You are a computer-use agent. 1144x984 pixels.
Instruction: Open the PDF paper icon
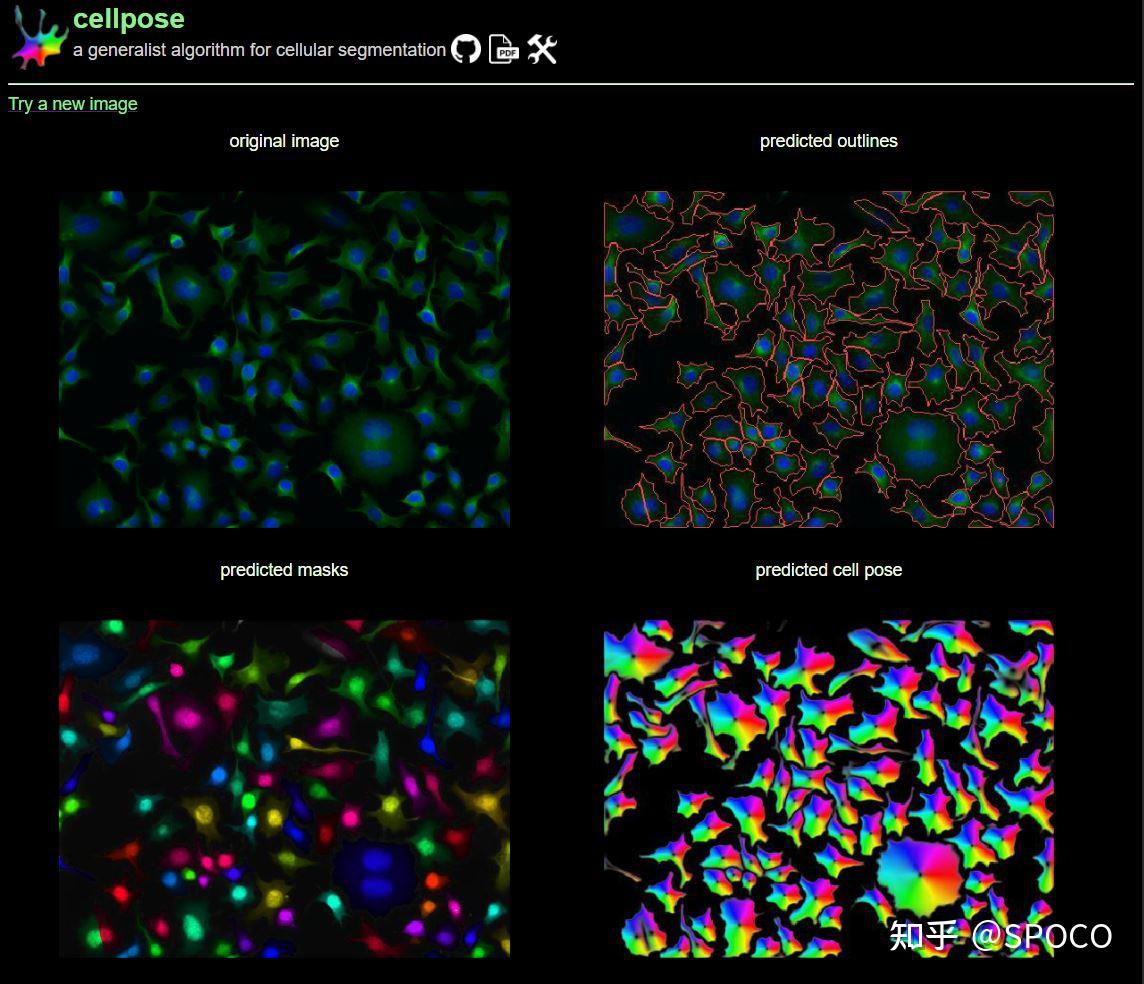point(503,50)
